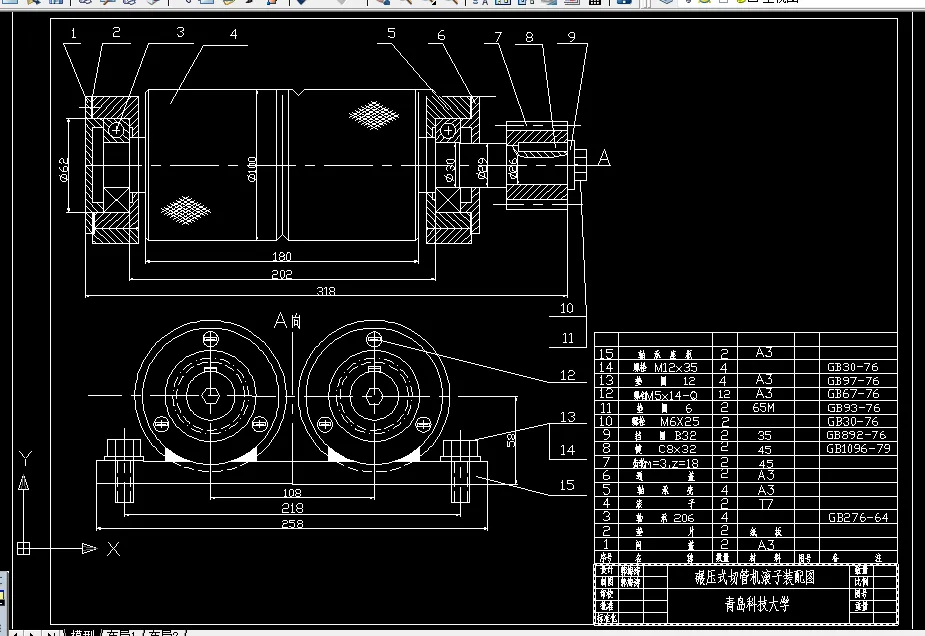The height and width of the screenshot is (636, 925).
Task: Select balloon leader number 11 below shaft end
Action: (x=568, y=338)
